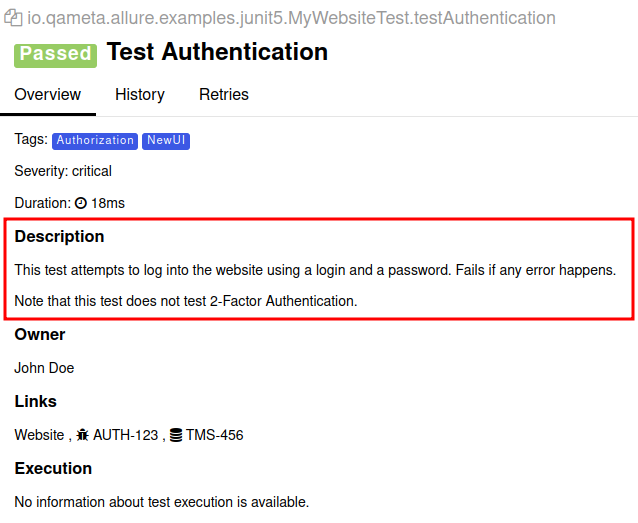Select the NewUI tag
Screen dimensions: 638x523
point(166,141)
